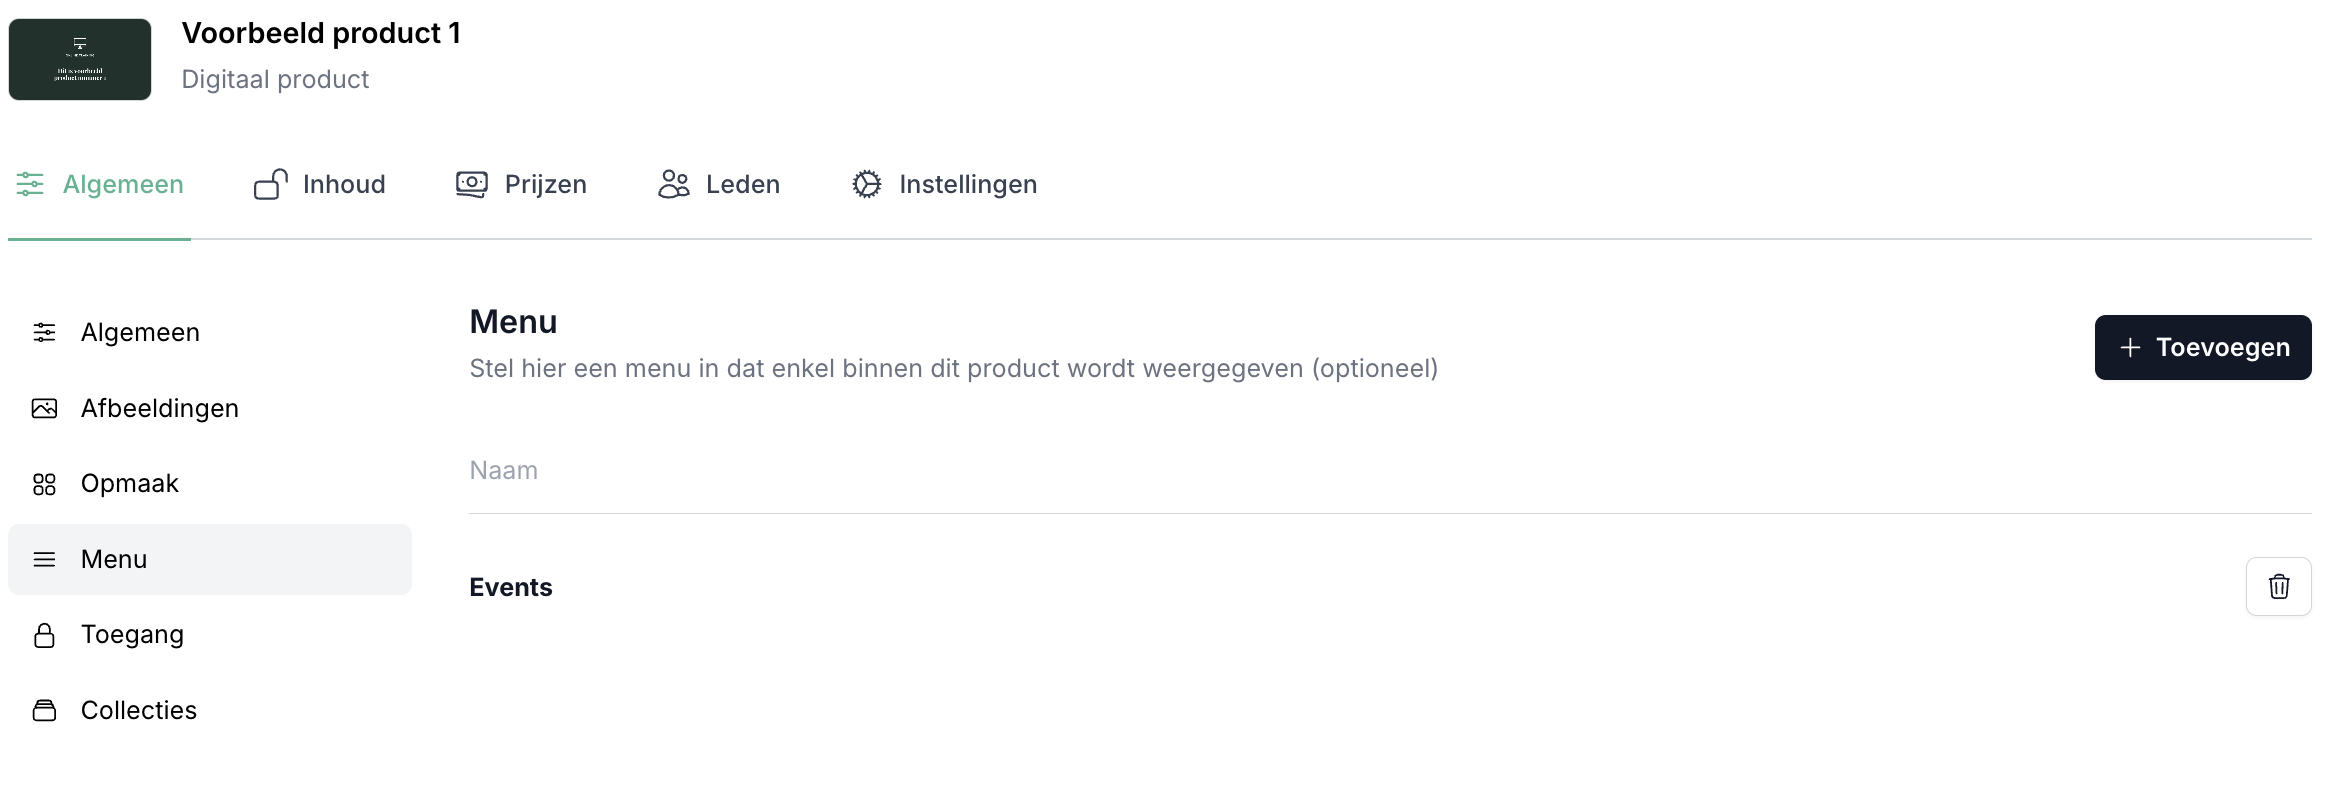Select the Menu sidebar item

[114, 559]
